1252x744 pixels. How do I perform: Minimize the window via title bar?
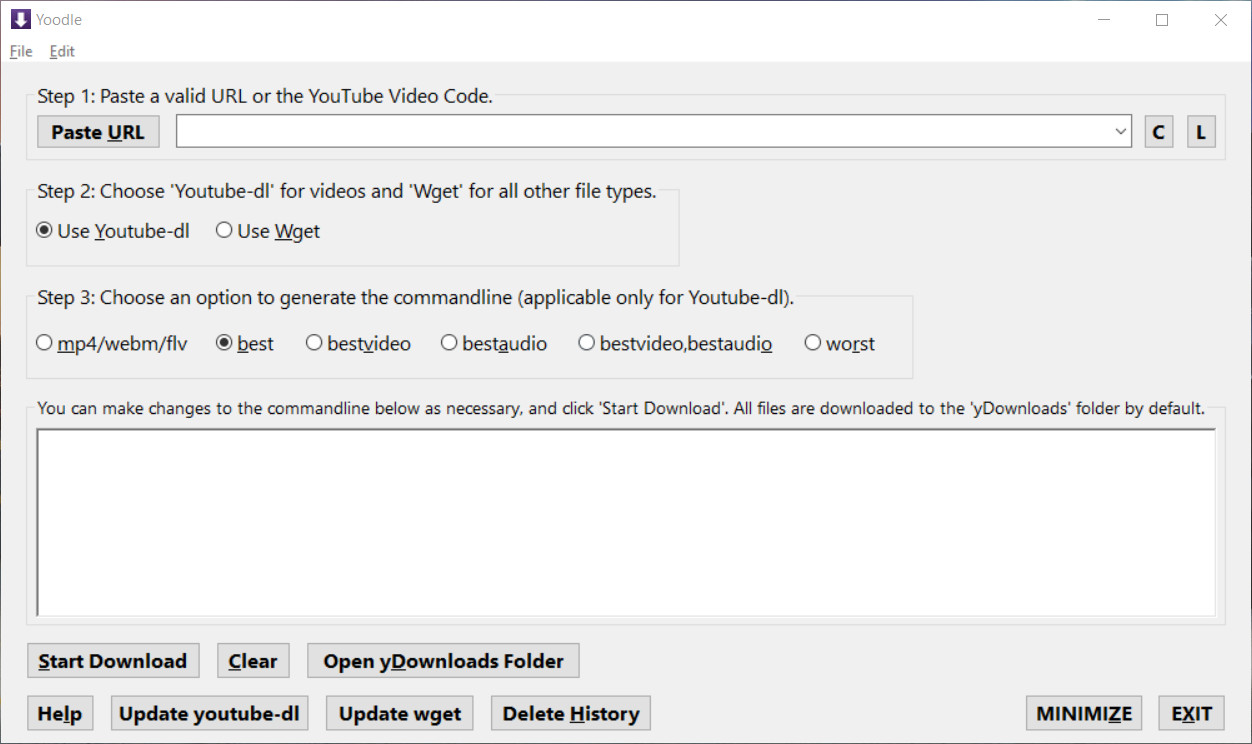click(1104, 20)
